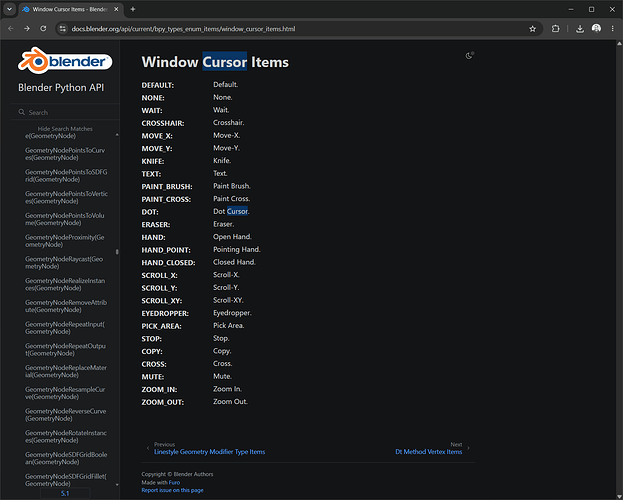Click the sidebar search magnifier icon

(21, 112)
